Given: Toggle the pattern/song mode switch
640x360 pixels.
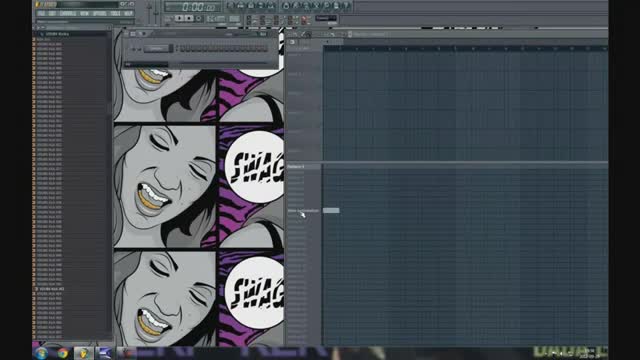Looking at the screenshot, I should (169, 18).
